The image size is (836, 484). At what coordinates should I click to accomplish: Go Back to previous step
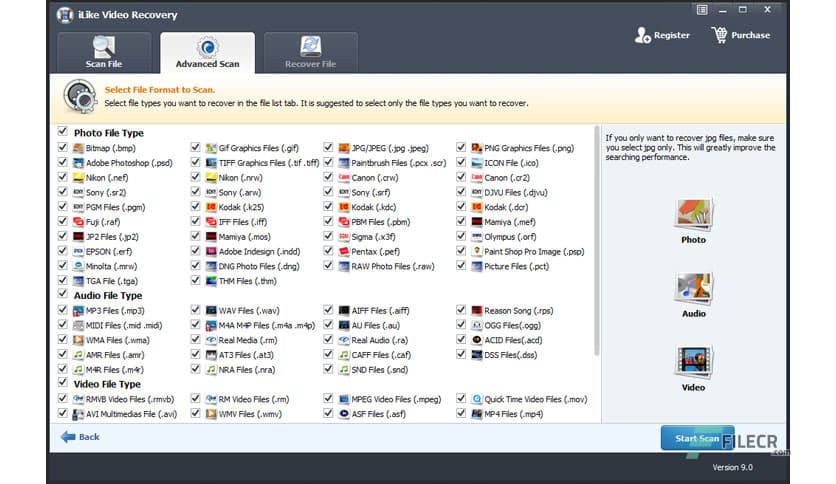80,437
